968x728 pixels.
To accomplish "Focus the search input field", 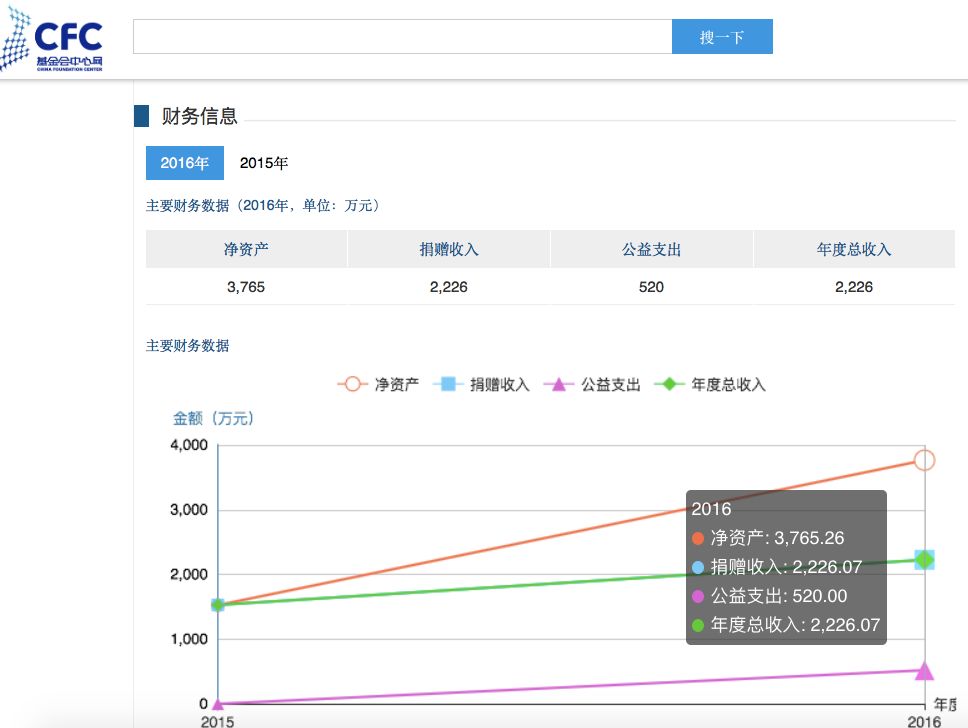I will [403, 36].
